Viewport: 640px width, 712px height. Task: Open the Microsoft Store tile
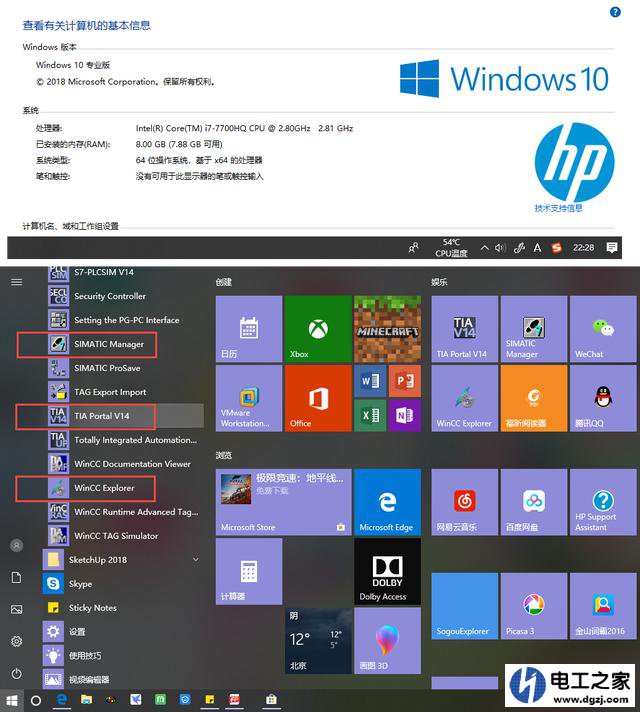(283, 502)
